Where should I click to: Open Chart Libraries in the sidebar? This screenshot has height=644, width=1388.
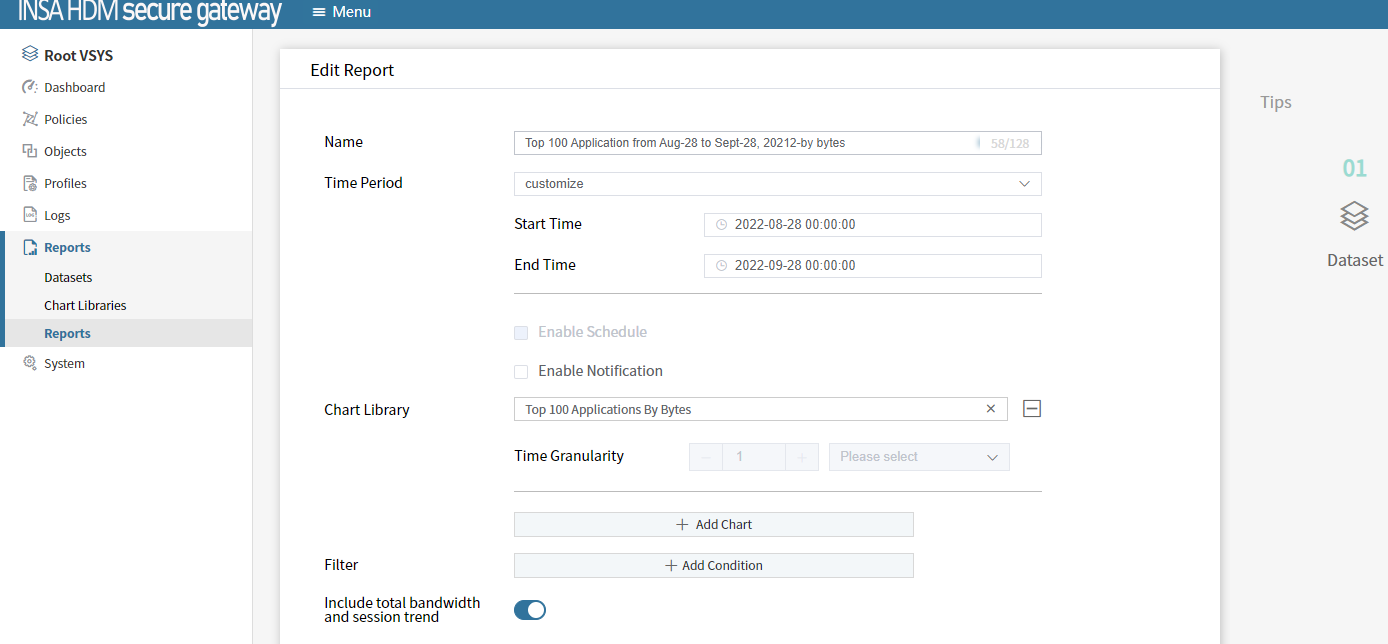85,305
